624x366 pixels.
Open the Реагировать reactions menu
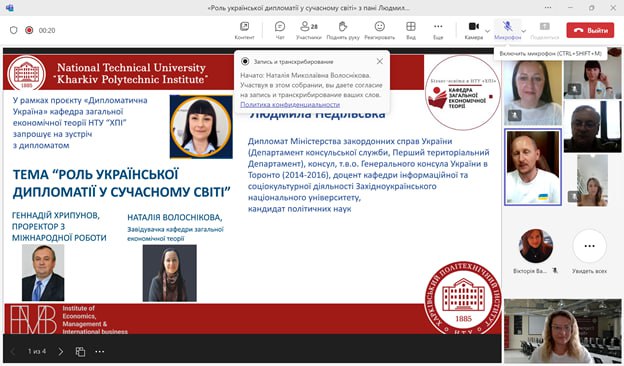pos(380,30)
